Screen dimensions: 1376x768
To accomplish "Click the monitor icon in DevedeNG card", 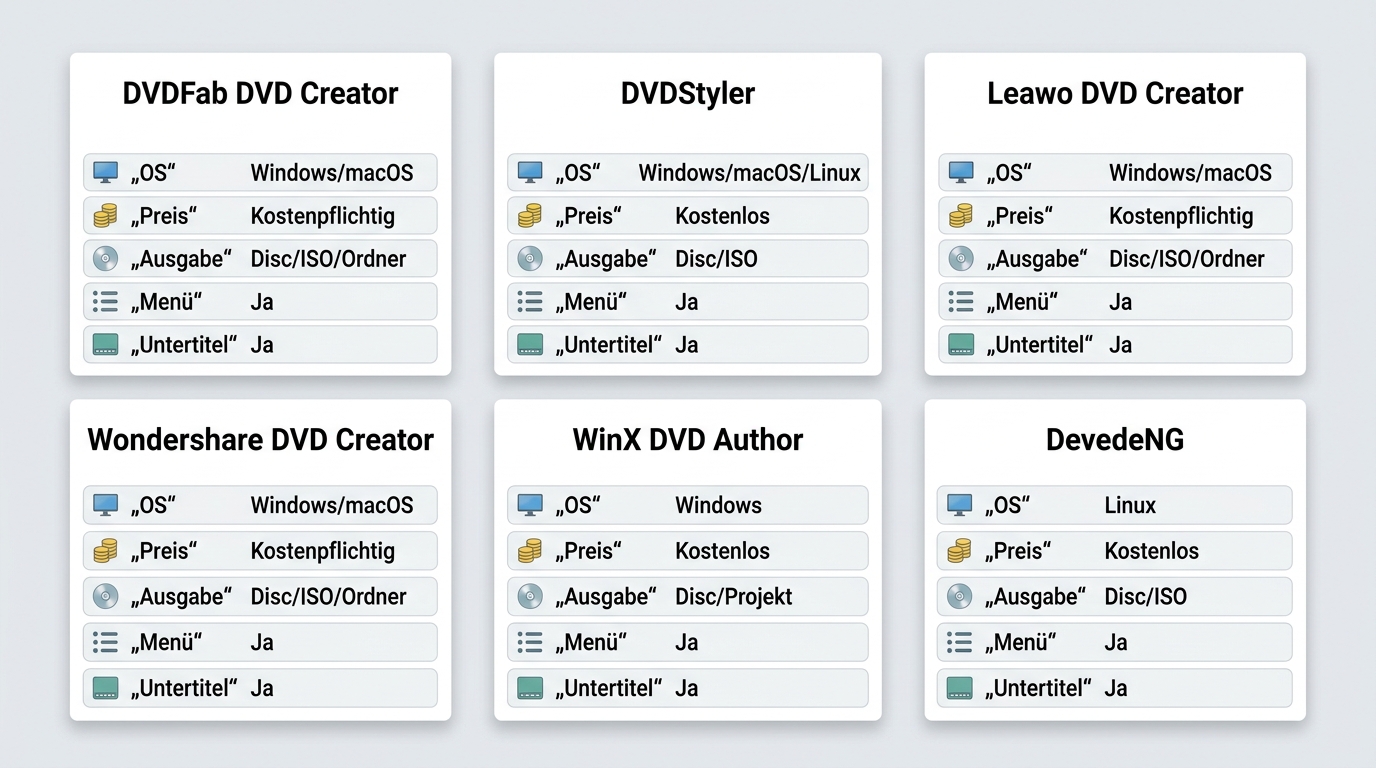I will [959, 505].
